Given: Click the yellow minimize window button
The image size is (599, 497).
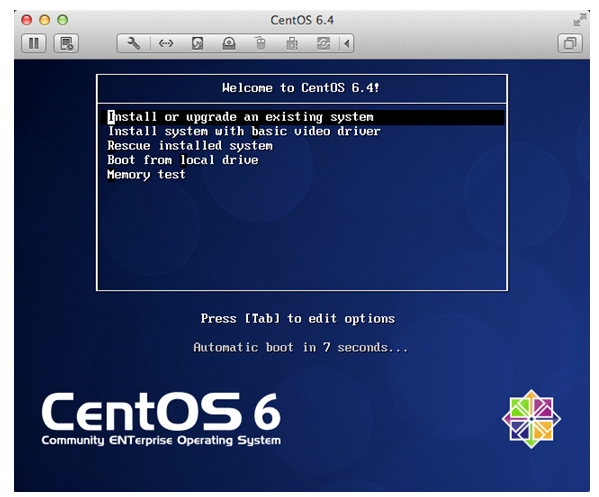Looking at the screenshot, I should (x=45, y=20).
